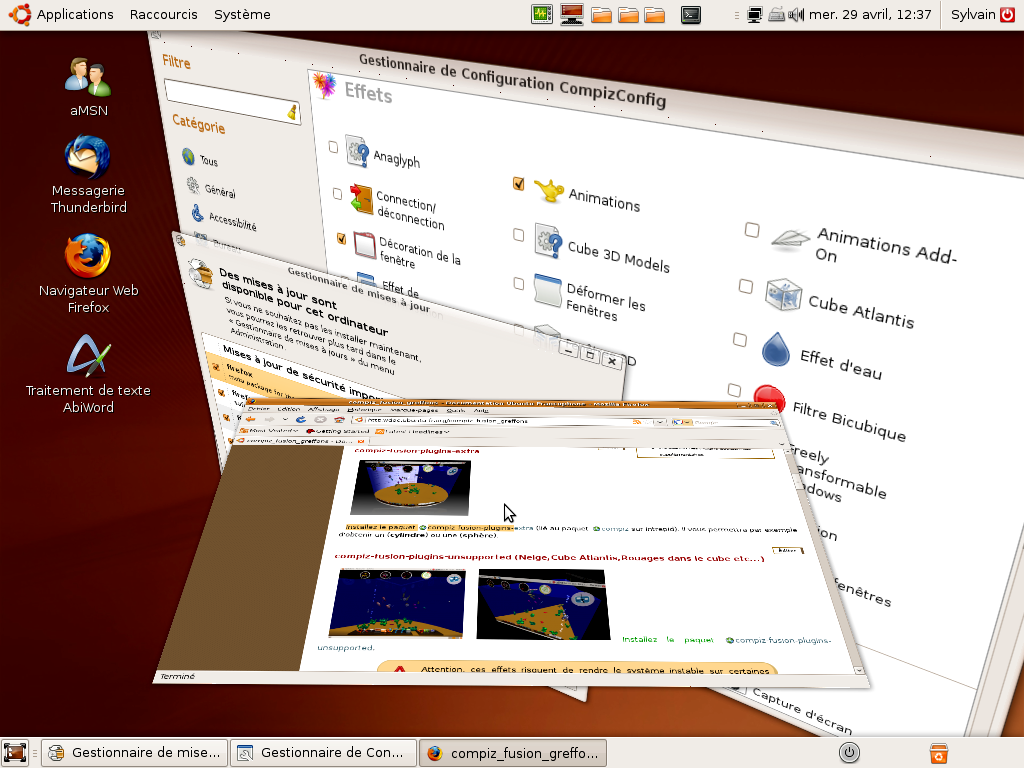Click the network connection tray icon
Viewport: 1024px width, 768px height.
pyautogui.click(x=755, y=14)
